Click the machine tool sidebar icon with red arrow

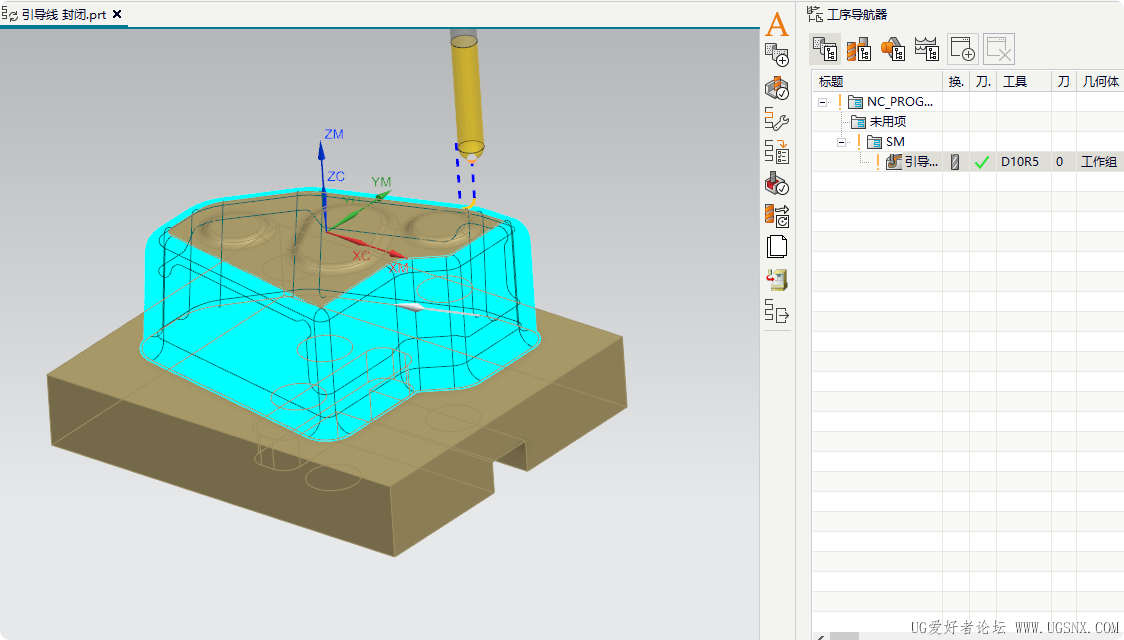(x=776, y=280)
